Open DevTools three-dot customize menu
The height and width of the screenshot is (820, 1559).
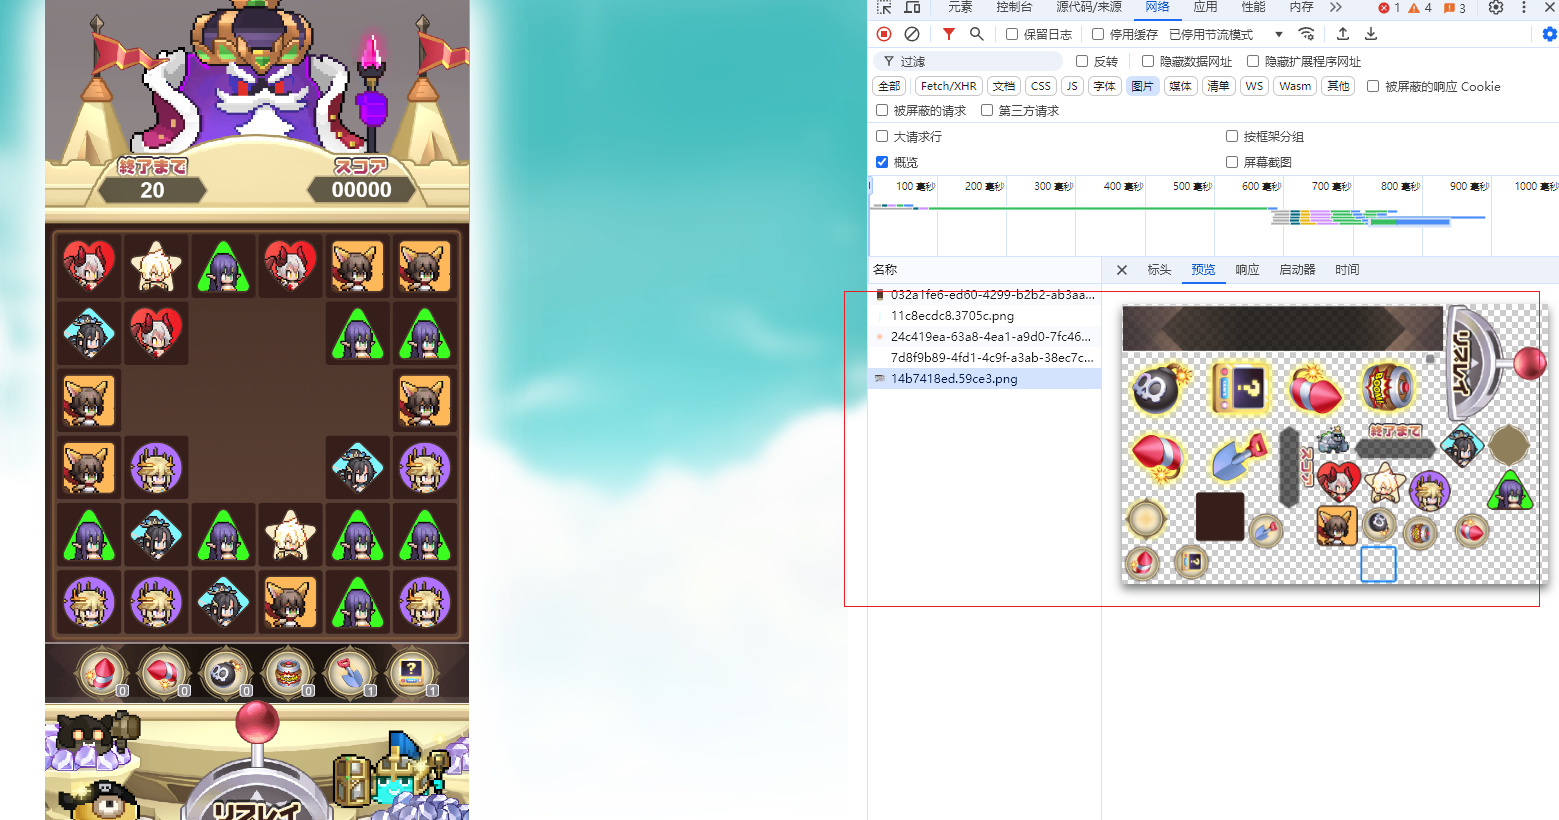(1524, 7)
